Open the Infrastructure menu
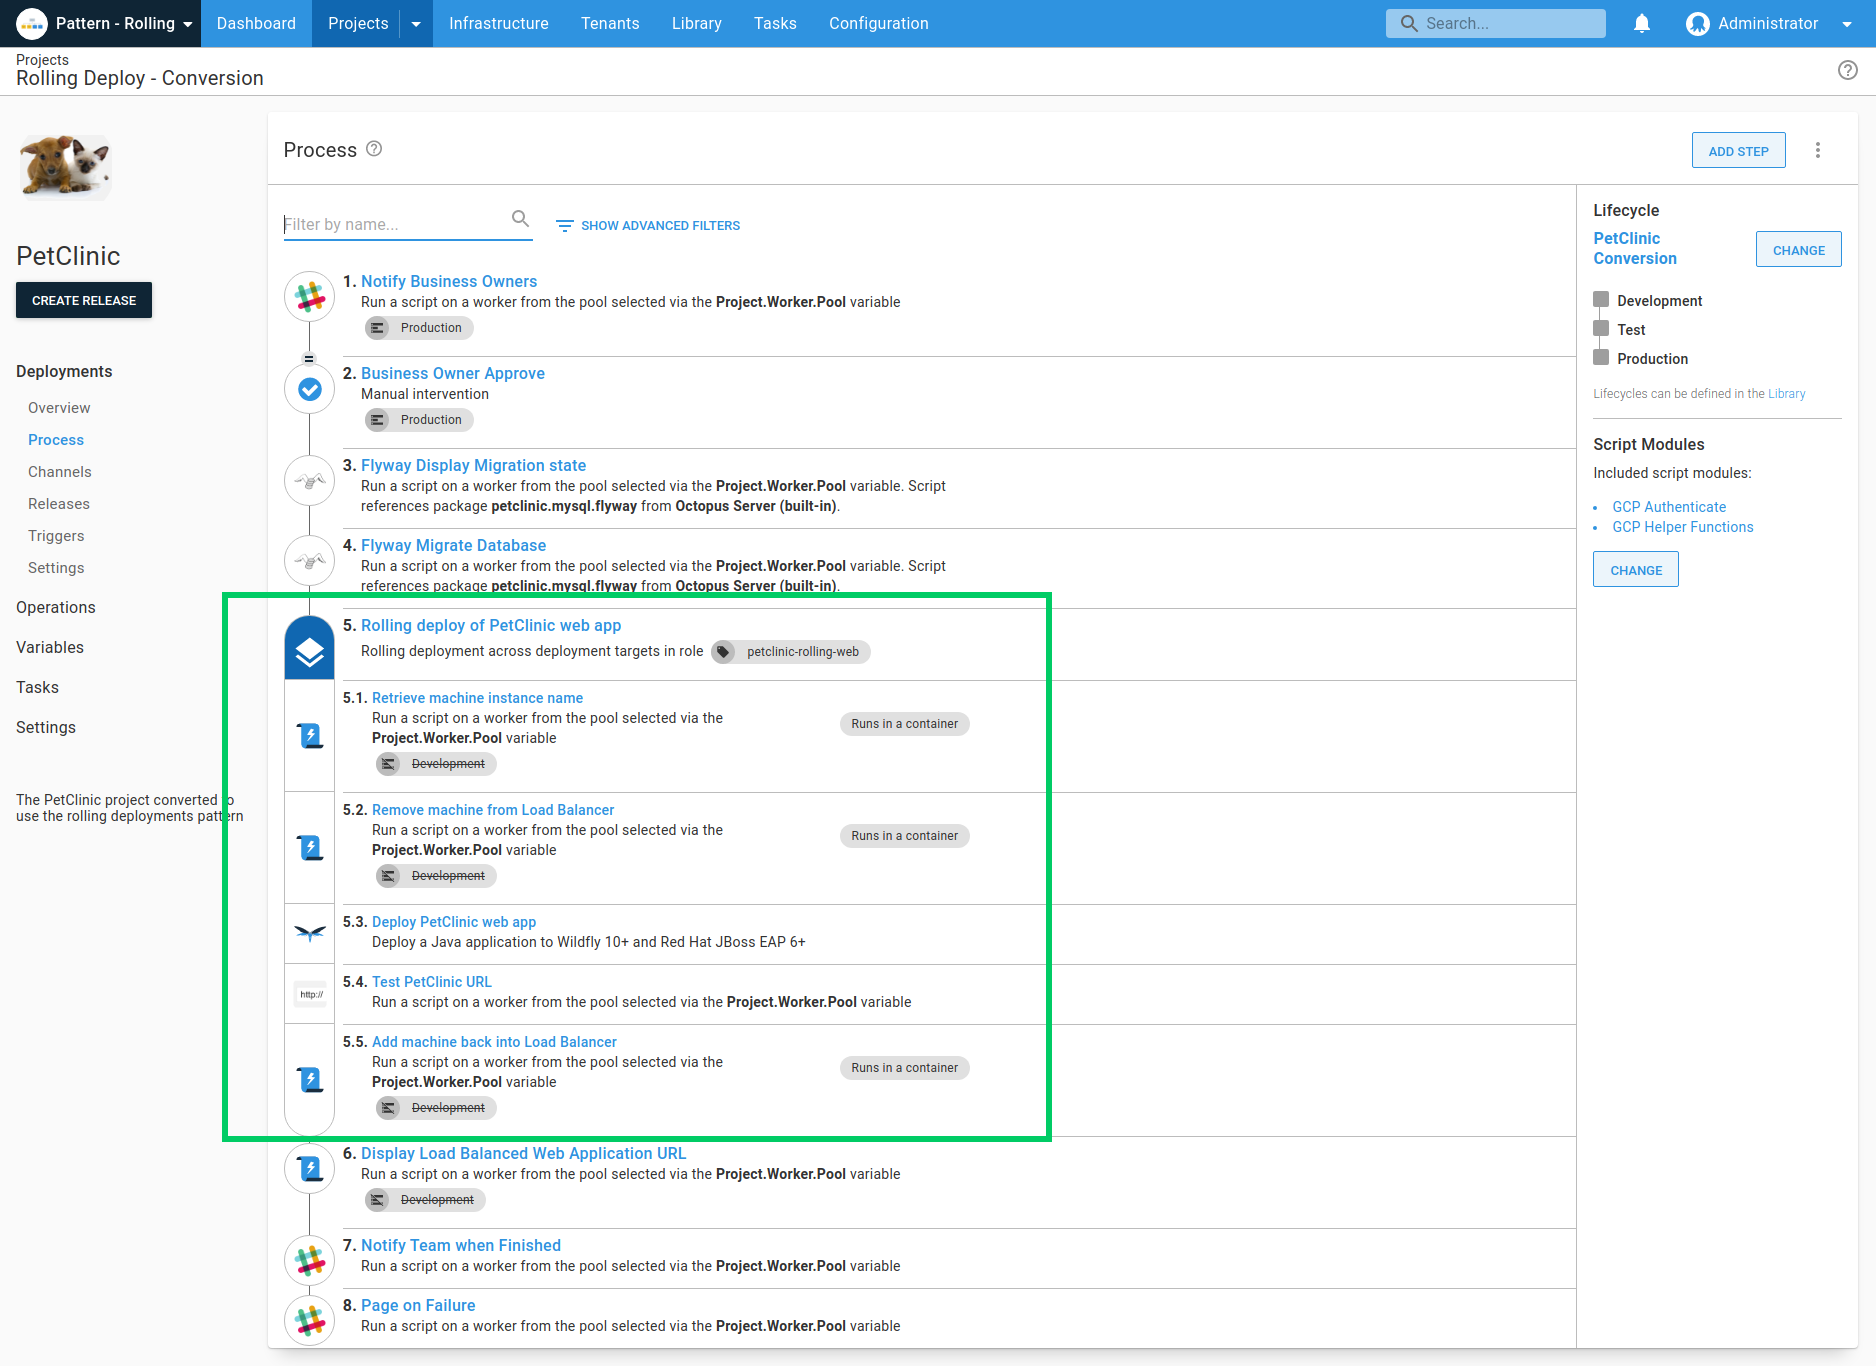This screenshot has width=1876, height=1366. (x=498, y=23)
